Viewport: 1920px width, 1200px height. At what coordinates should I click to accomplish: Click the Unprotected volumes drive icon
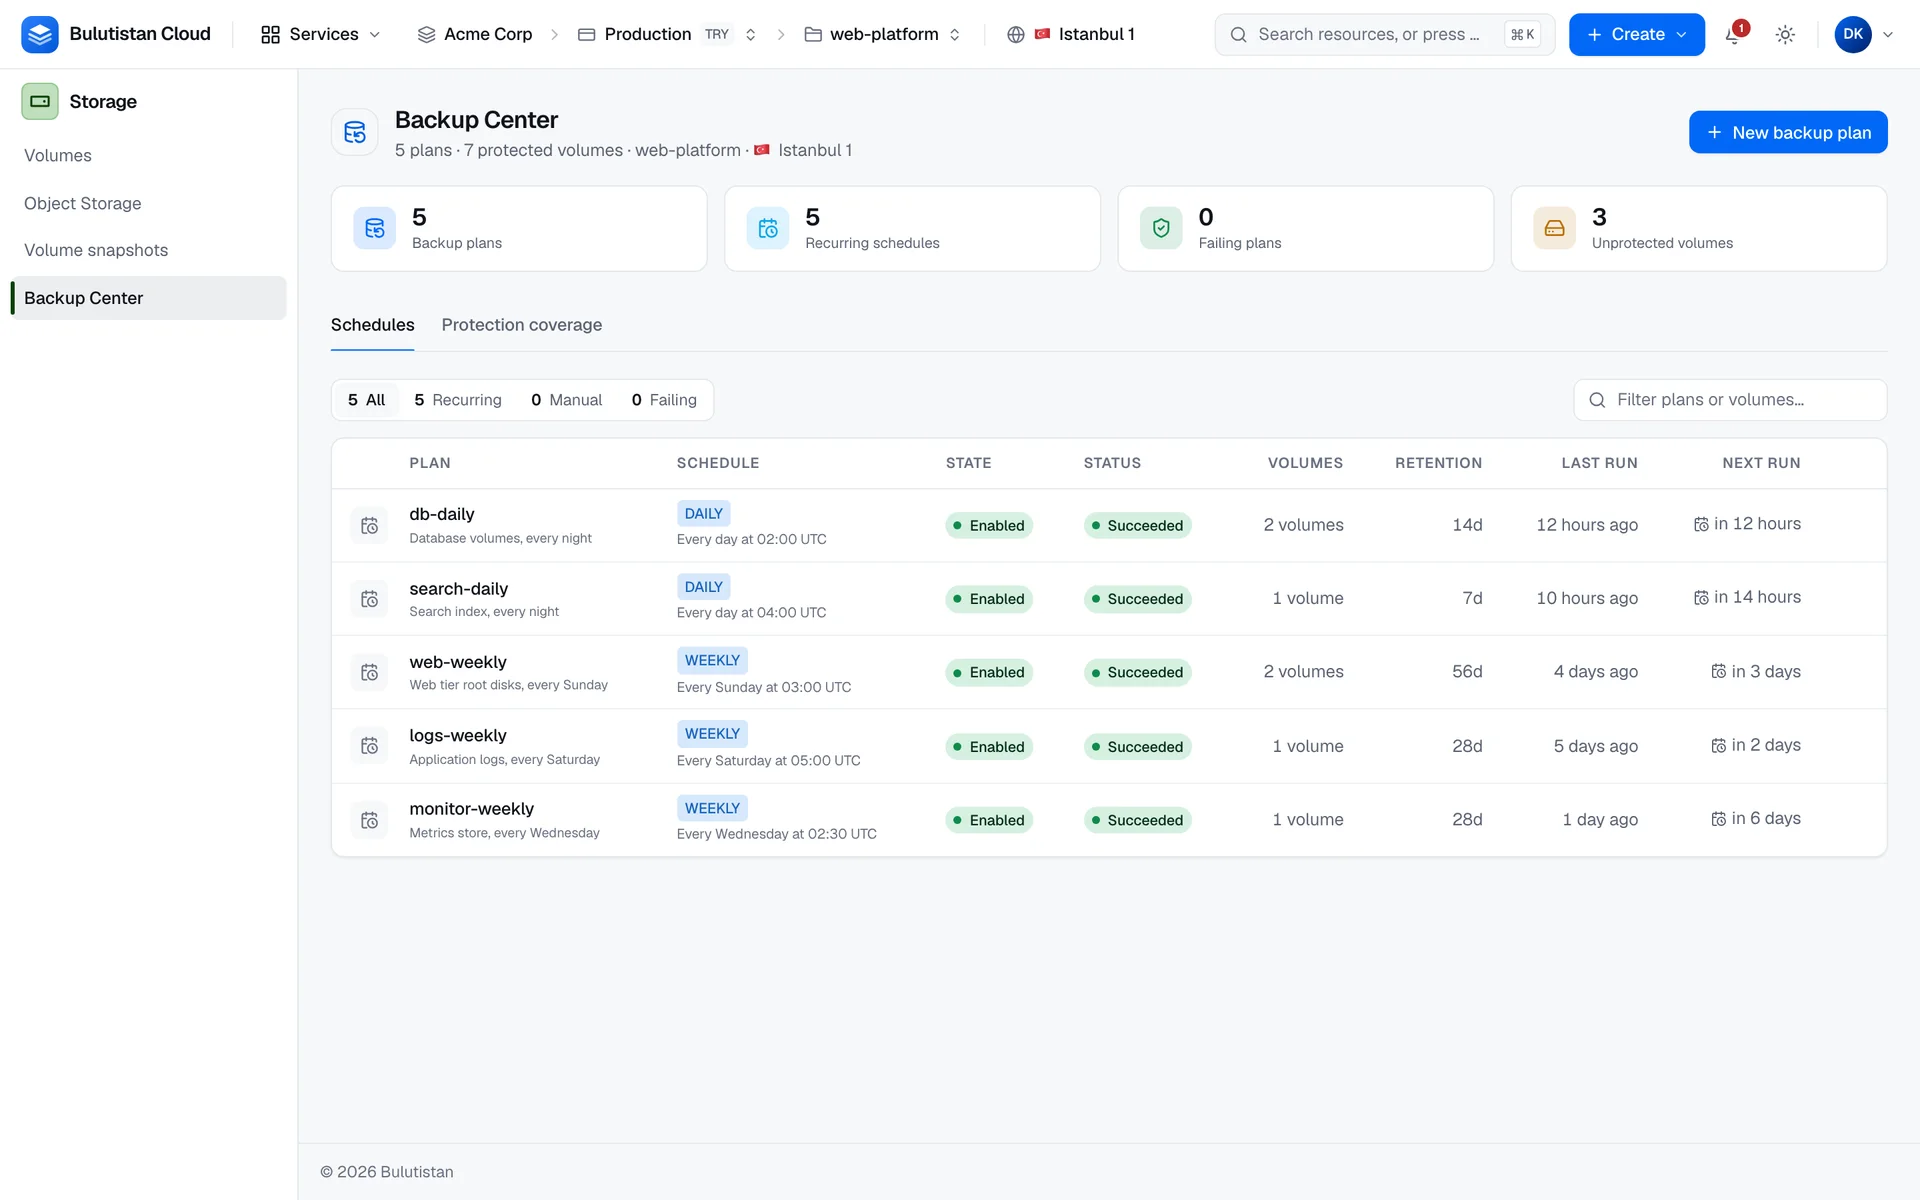point(1555,228)
